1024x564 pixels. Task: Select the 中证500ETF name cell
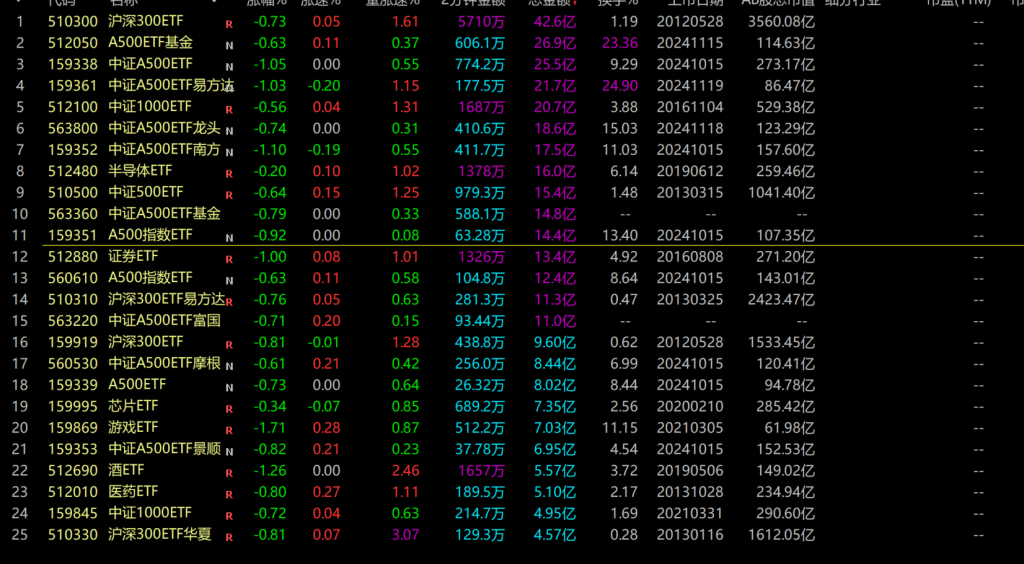(146, 192)
